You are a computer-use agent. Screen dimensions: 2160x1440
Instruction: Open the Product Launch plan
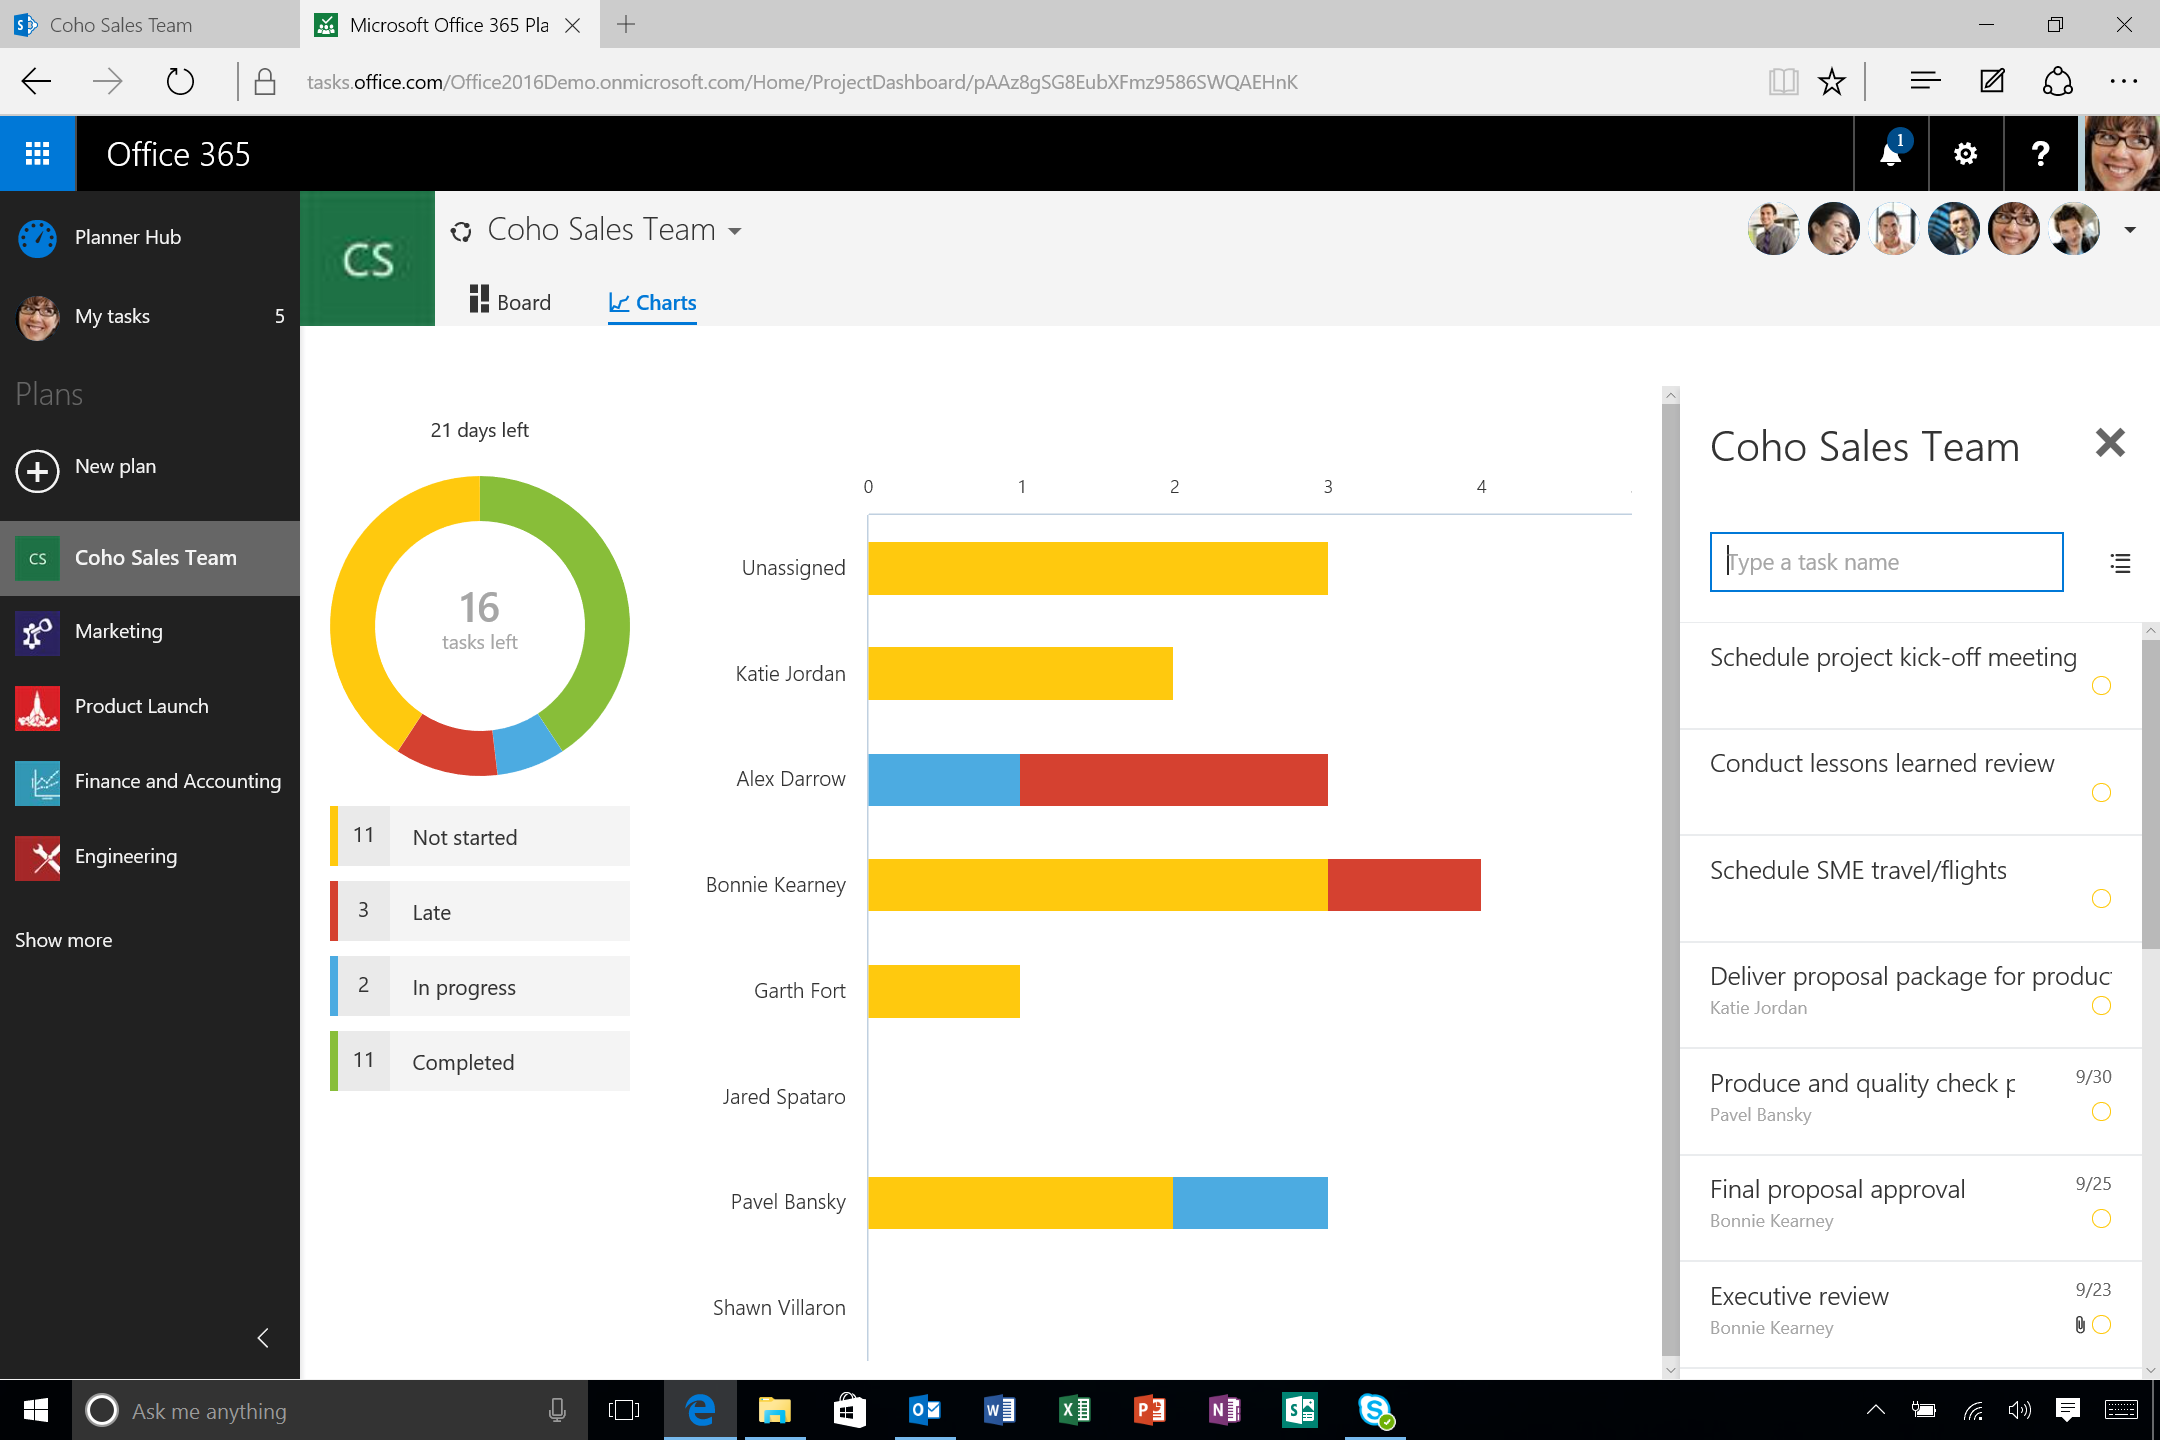[x=141, y=704]
